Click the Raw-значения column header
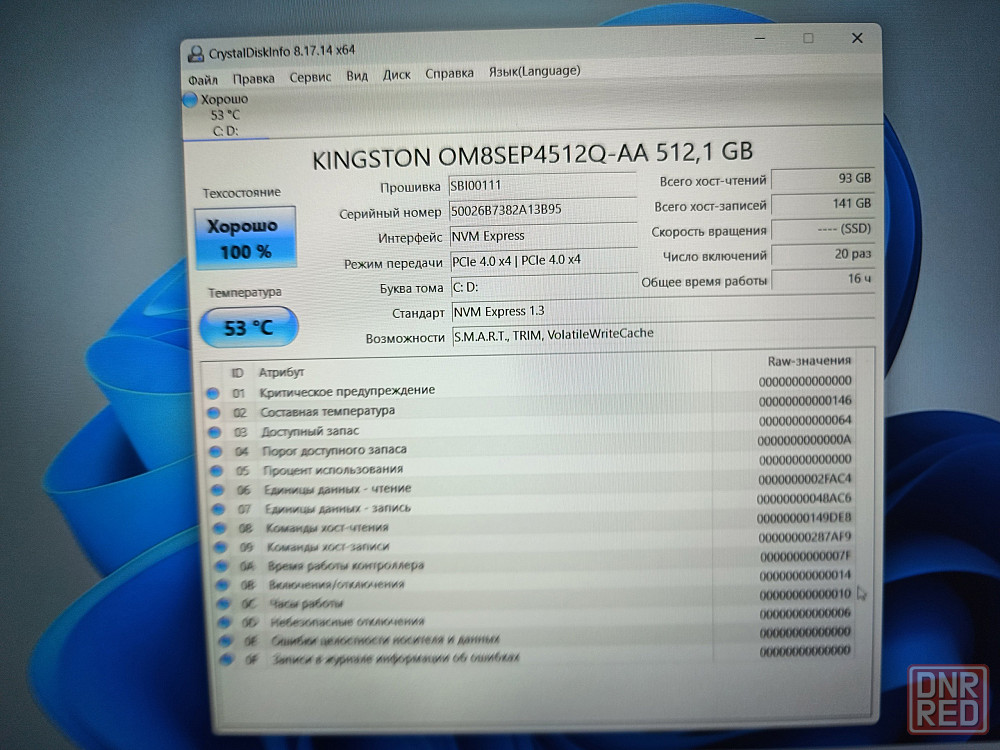1000x750 pixels. pyautogui.click(x=809, y=361)
